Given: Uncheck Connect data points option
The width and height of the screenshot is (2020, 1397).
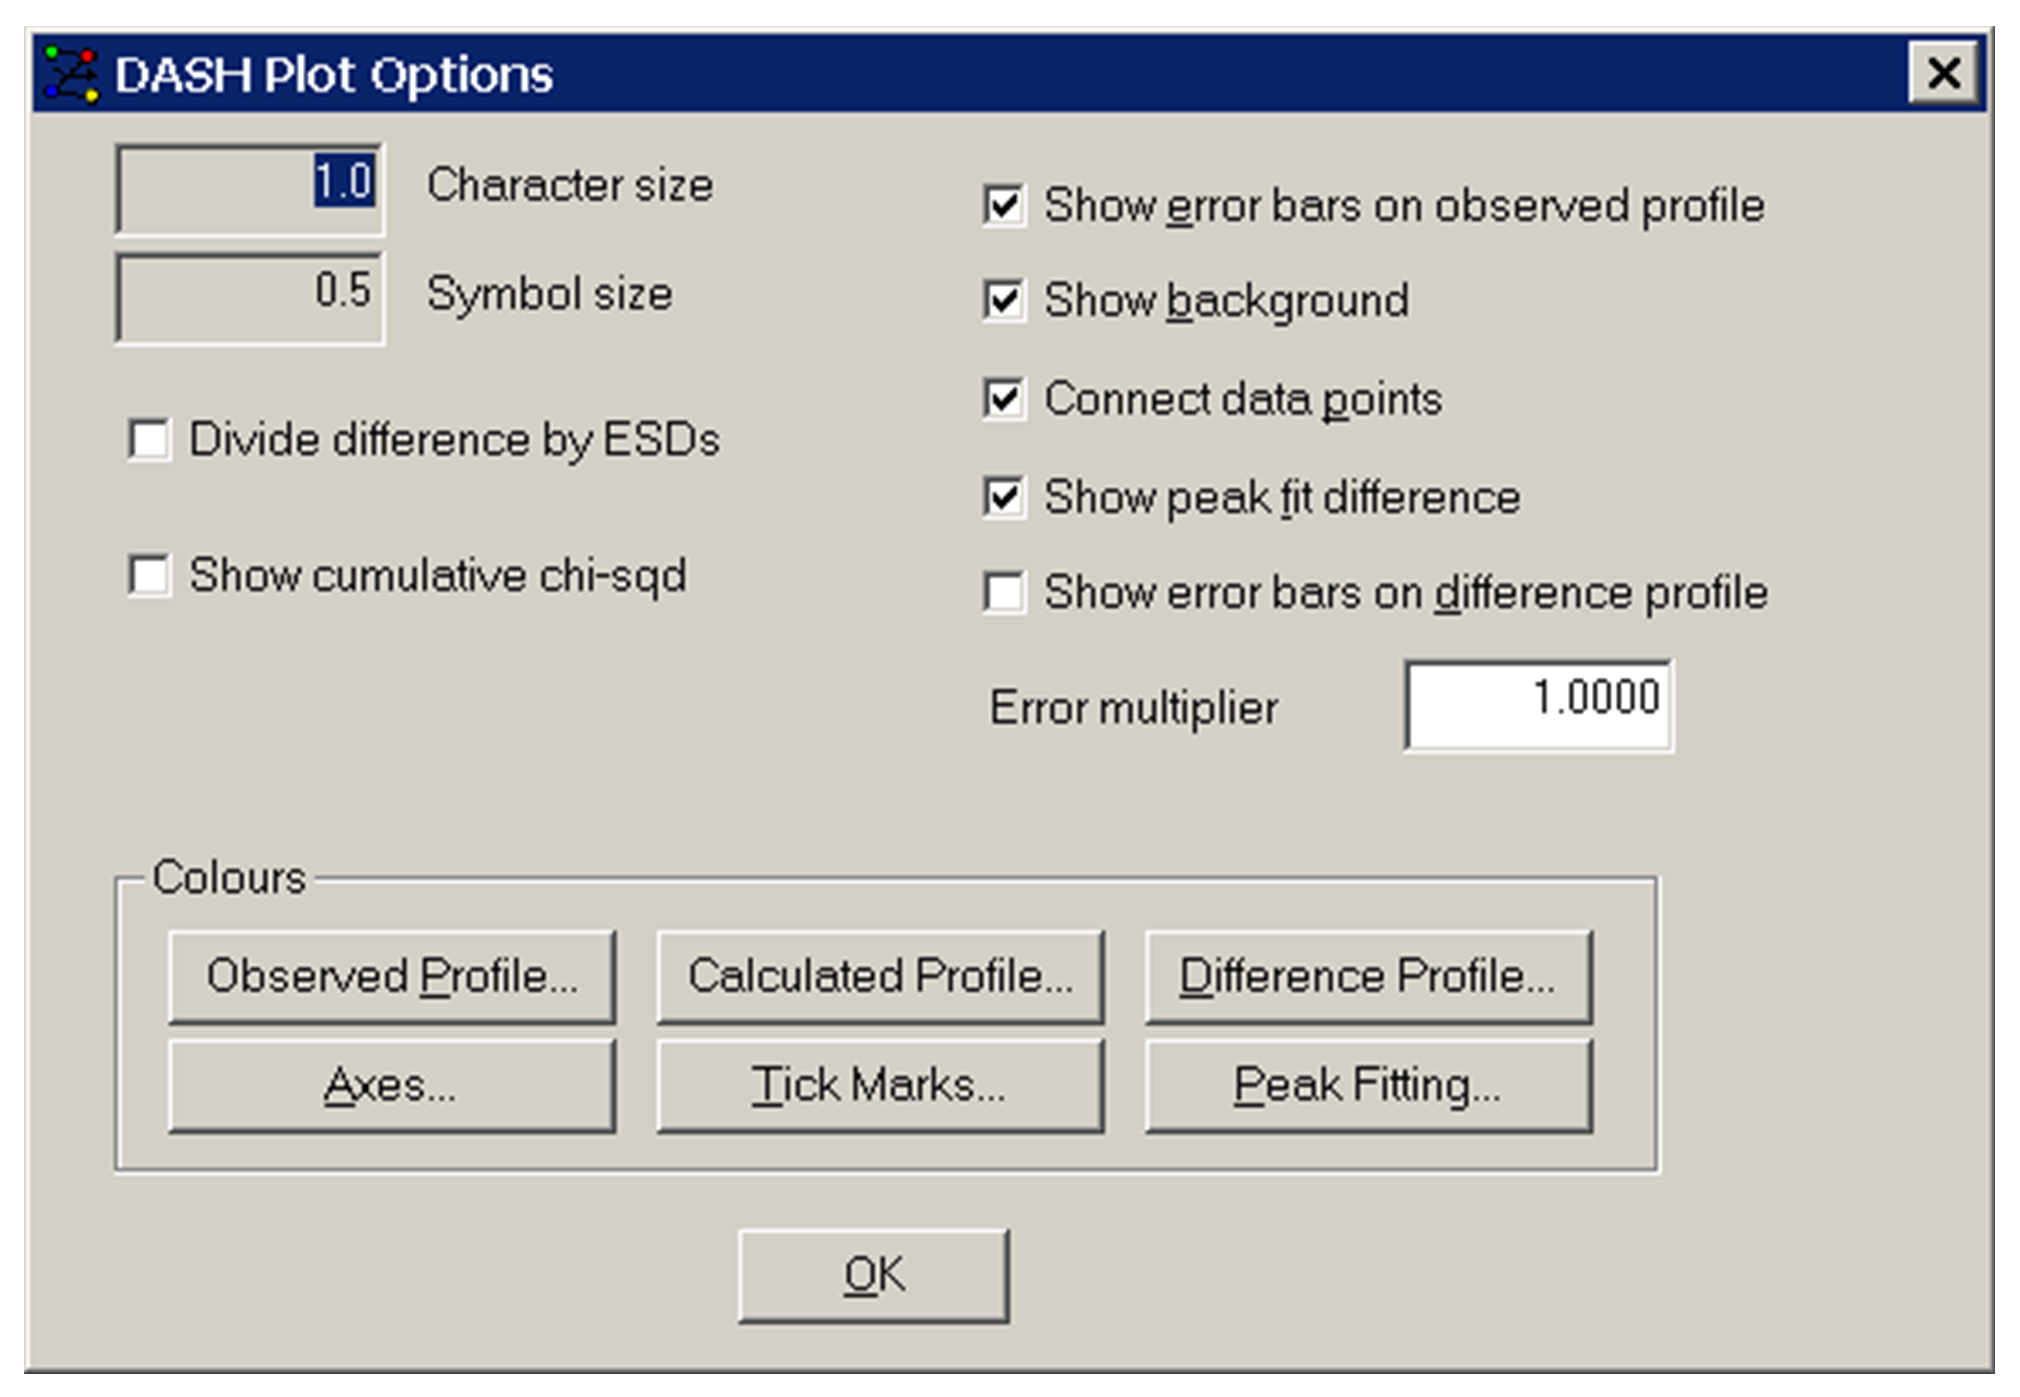Looking at the screenshot, I should 1004,399.
